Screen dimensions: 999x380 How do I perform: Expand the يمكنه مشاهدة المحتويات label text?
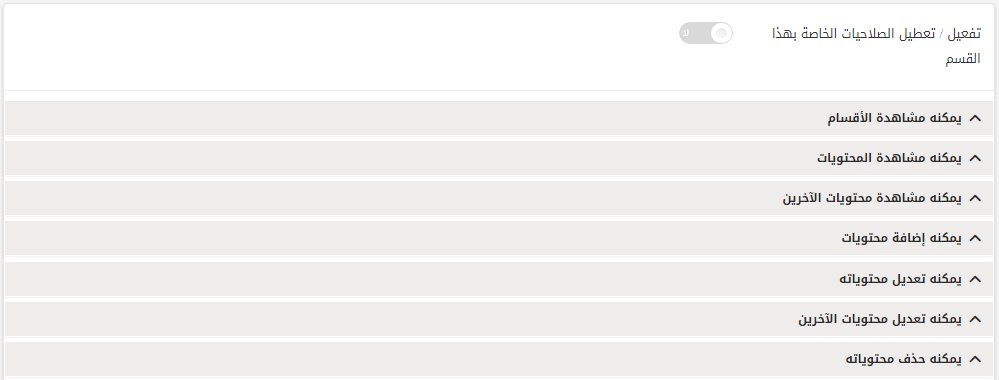pyautogui.click(x=889, y=158)
